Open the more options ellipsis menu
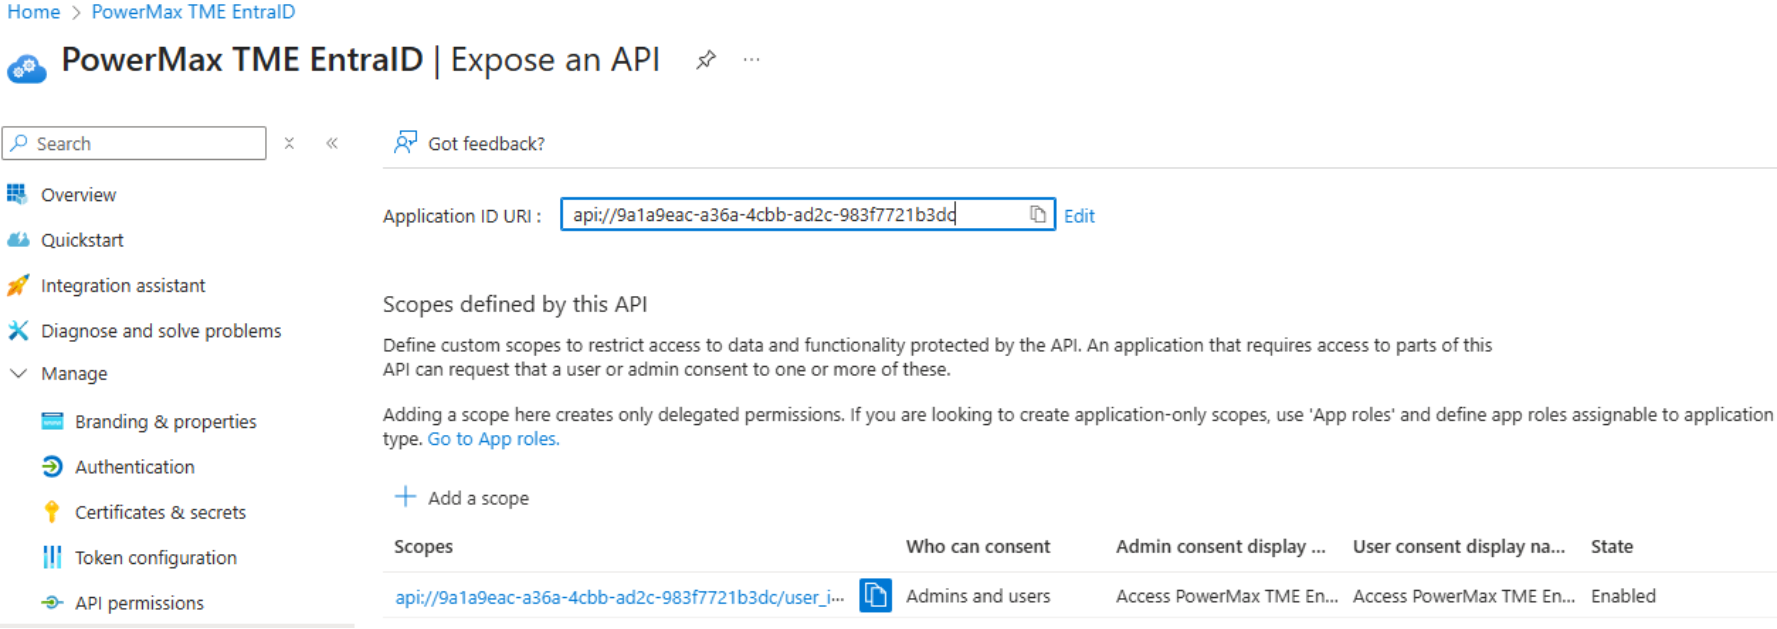 point(752,60)
